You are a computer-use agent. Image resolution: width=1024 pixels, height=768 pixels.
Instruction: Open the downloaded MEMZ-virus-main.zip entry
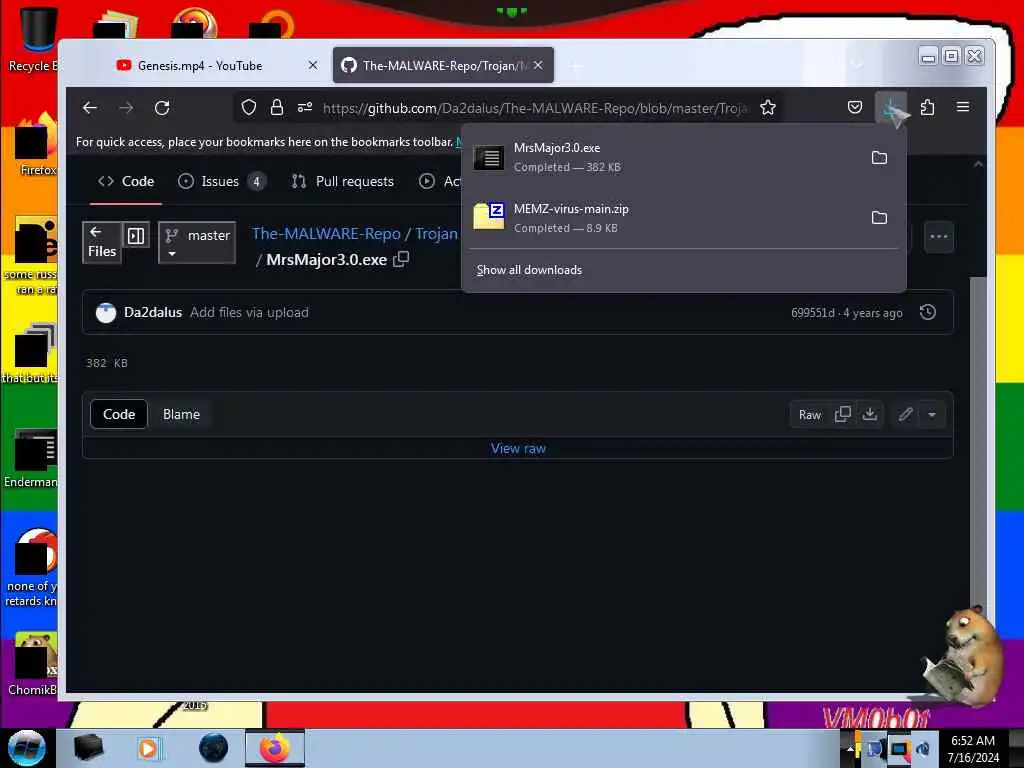pyautogui.click(x=663, y=217)
